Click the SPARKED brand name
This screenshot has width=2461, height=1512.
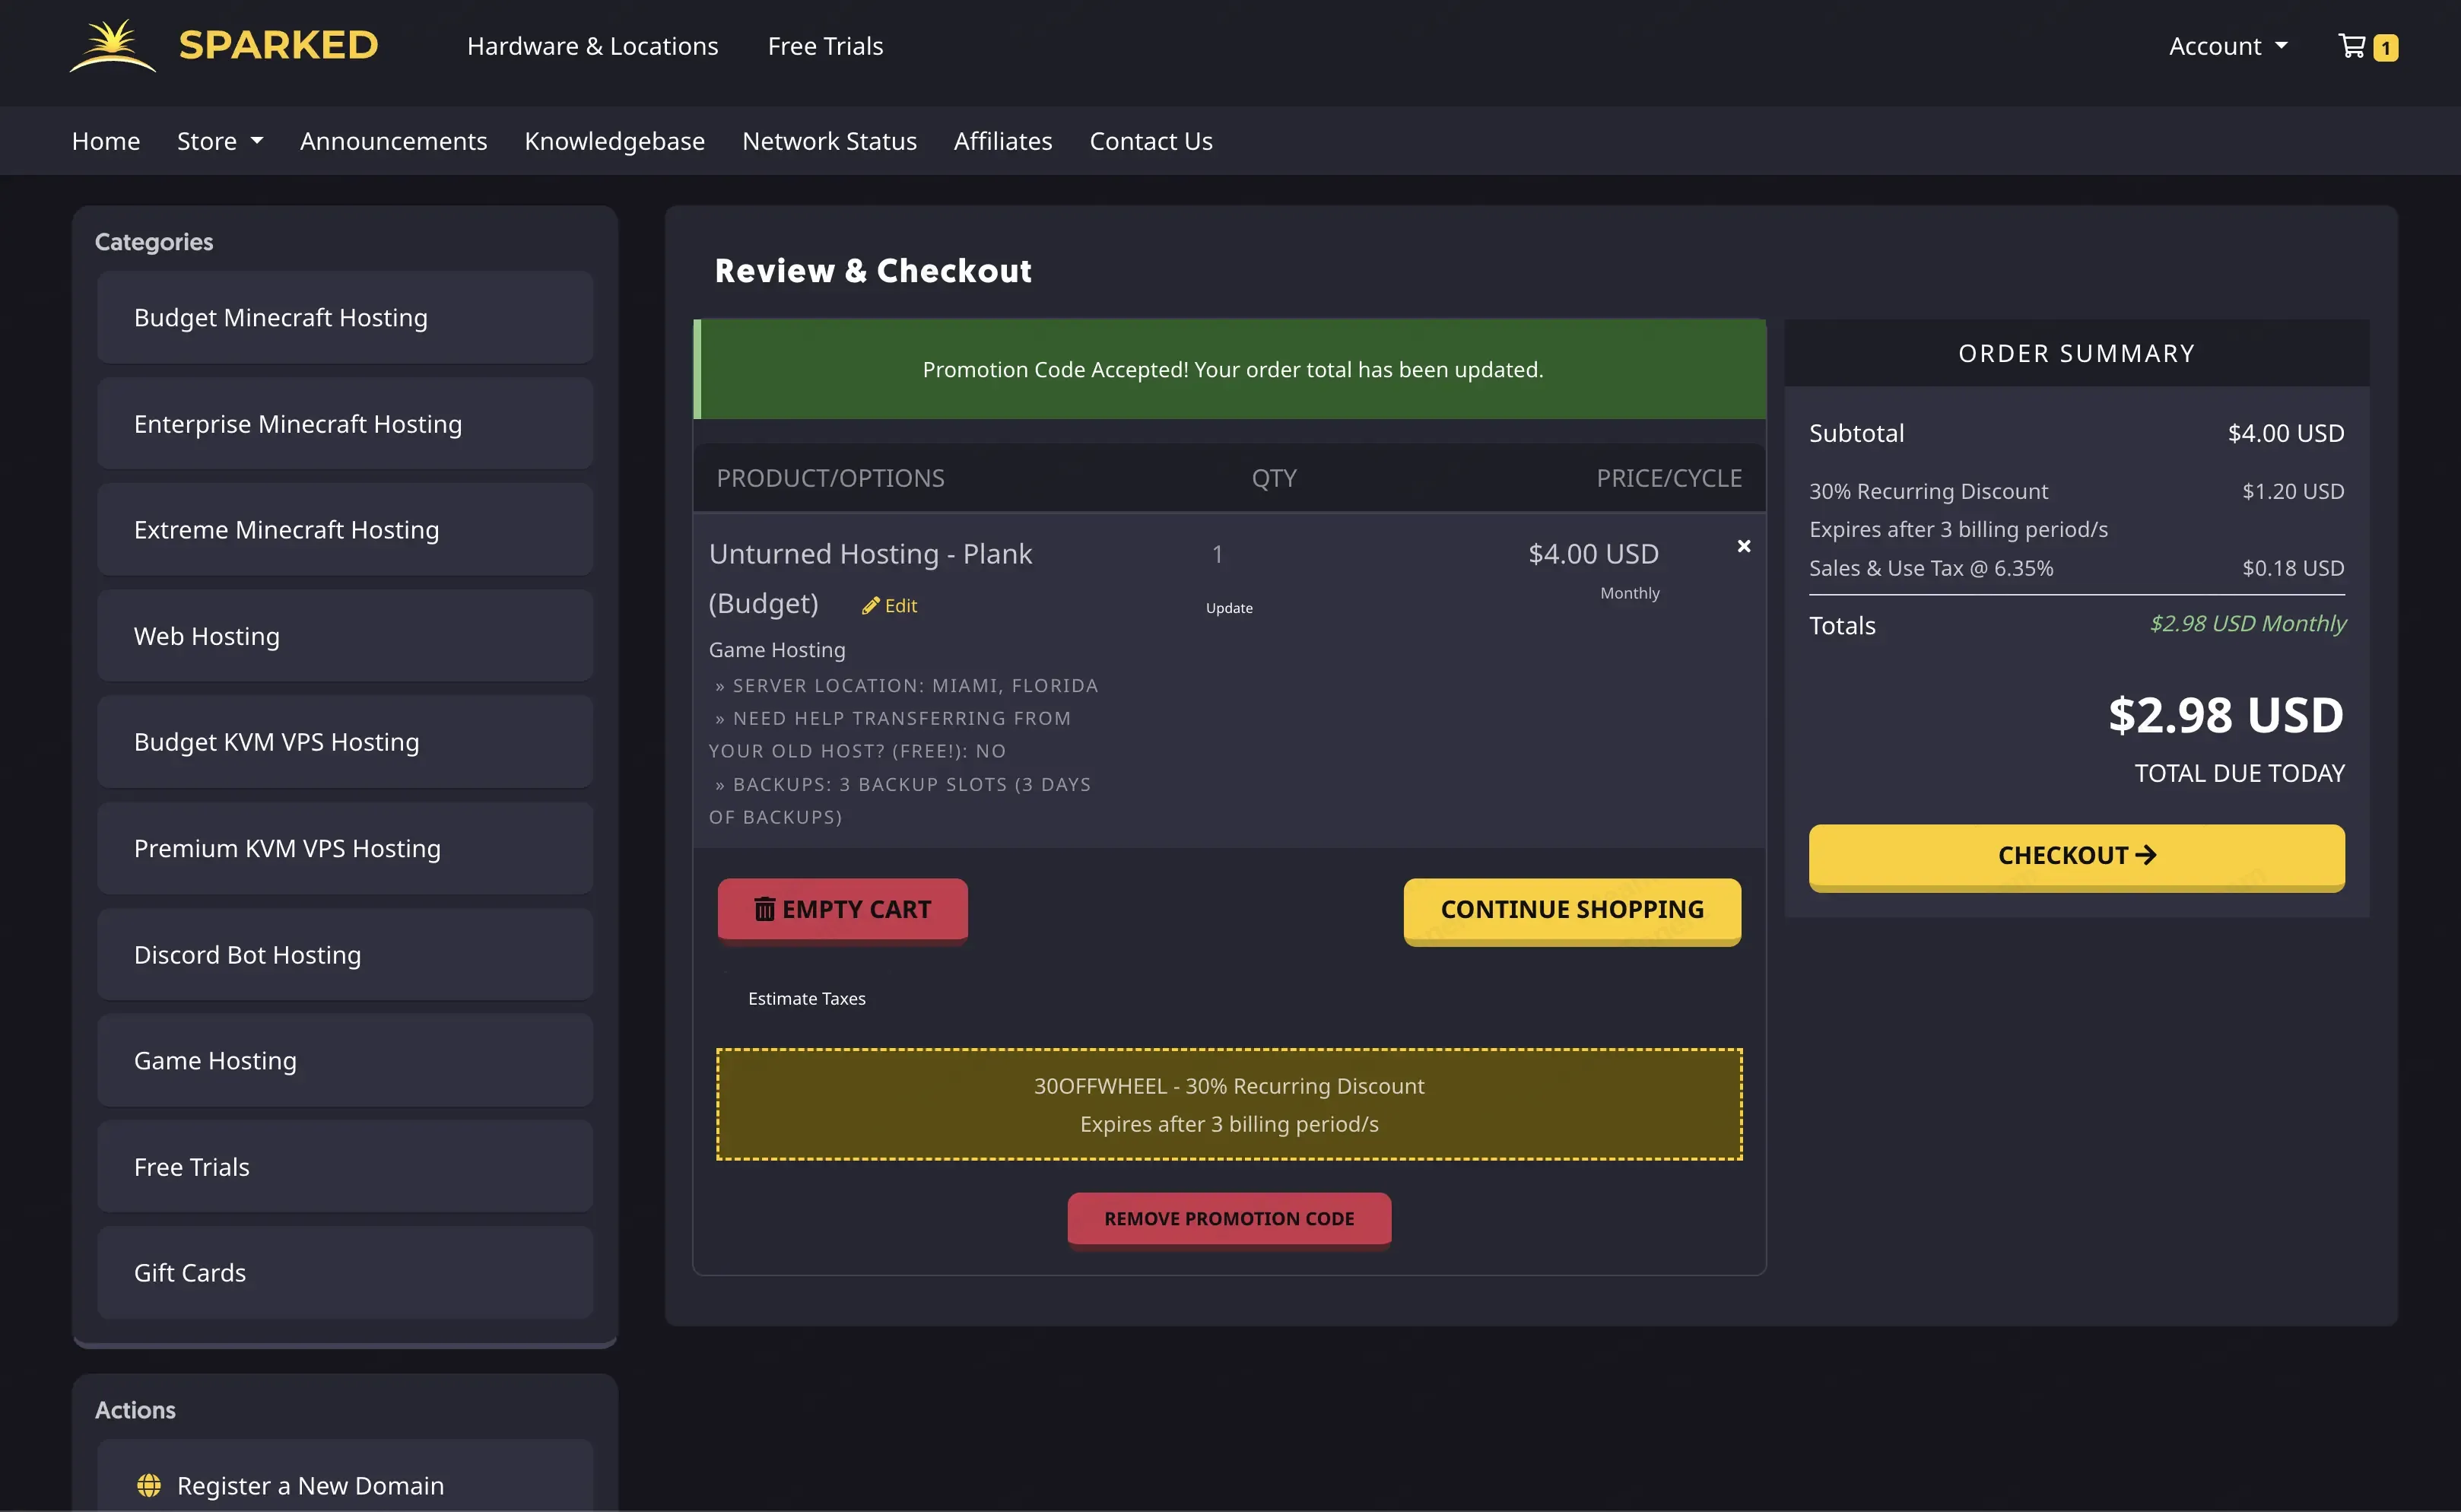(x=278, y=45)
